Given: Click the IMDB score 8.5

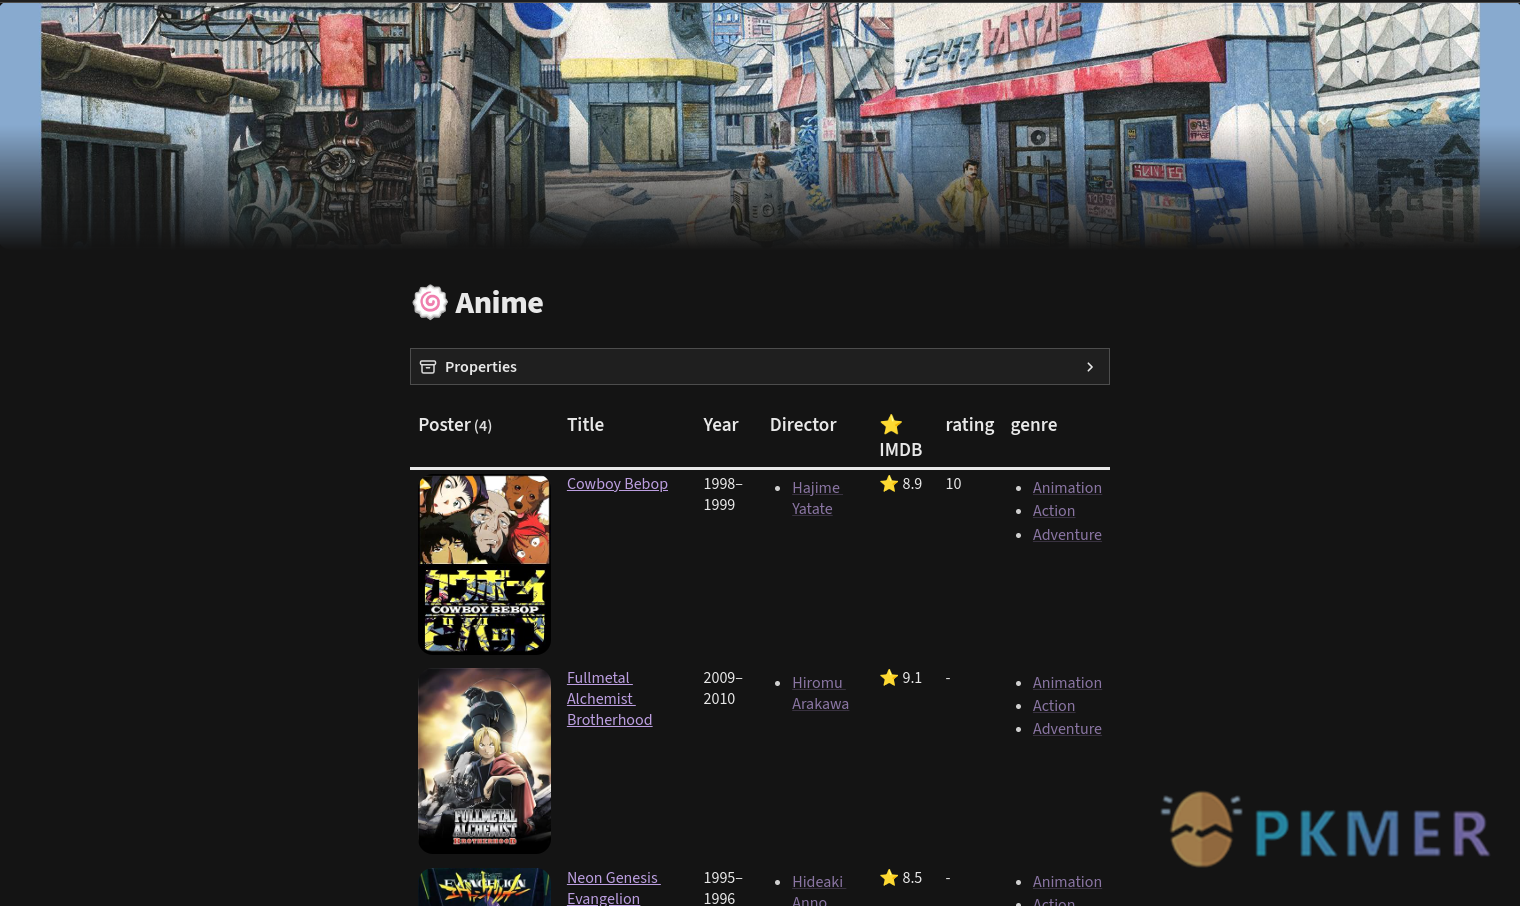Looking at the screenshot, I should pyautogui.click(x=912, y=878).
